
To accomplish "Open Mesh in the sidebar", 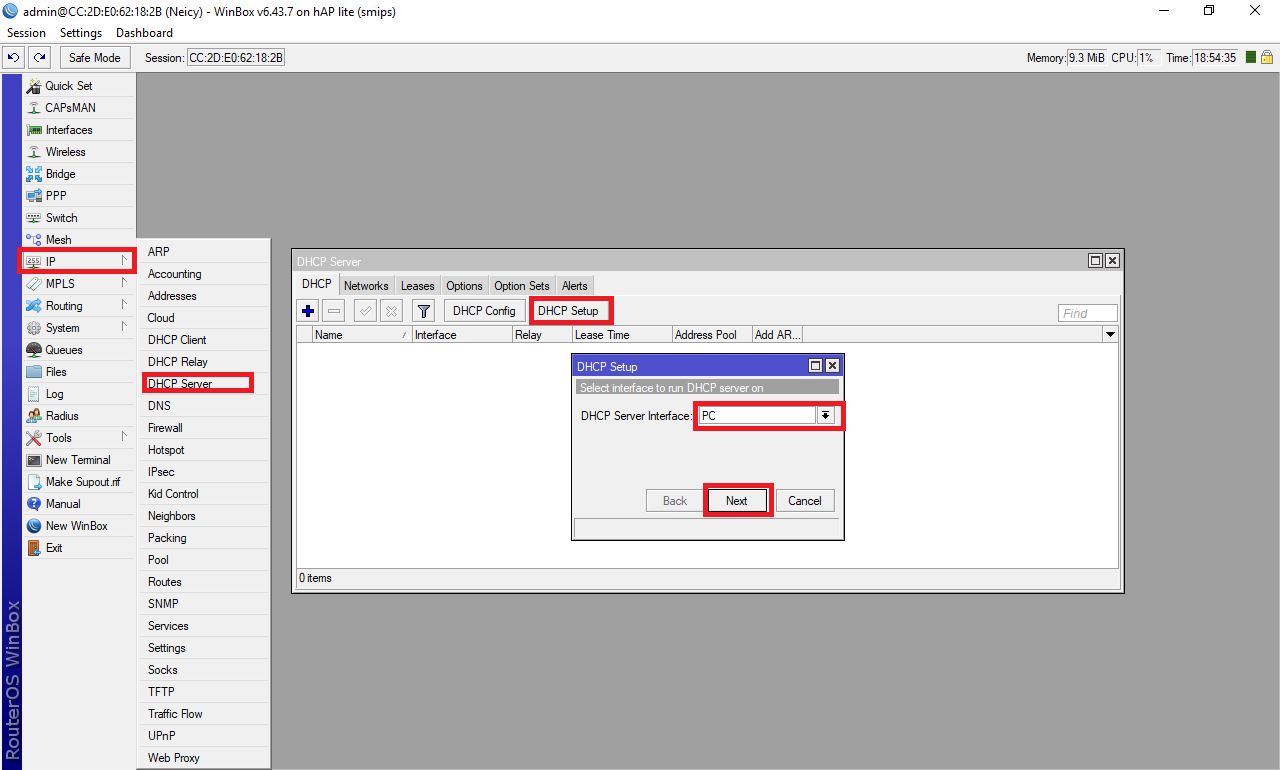I will point(79,240).
